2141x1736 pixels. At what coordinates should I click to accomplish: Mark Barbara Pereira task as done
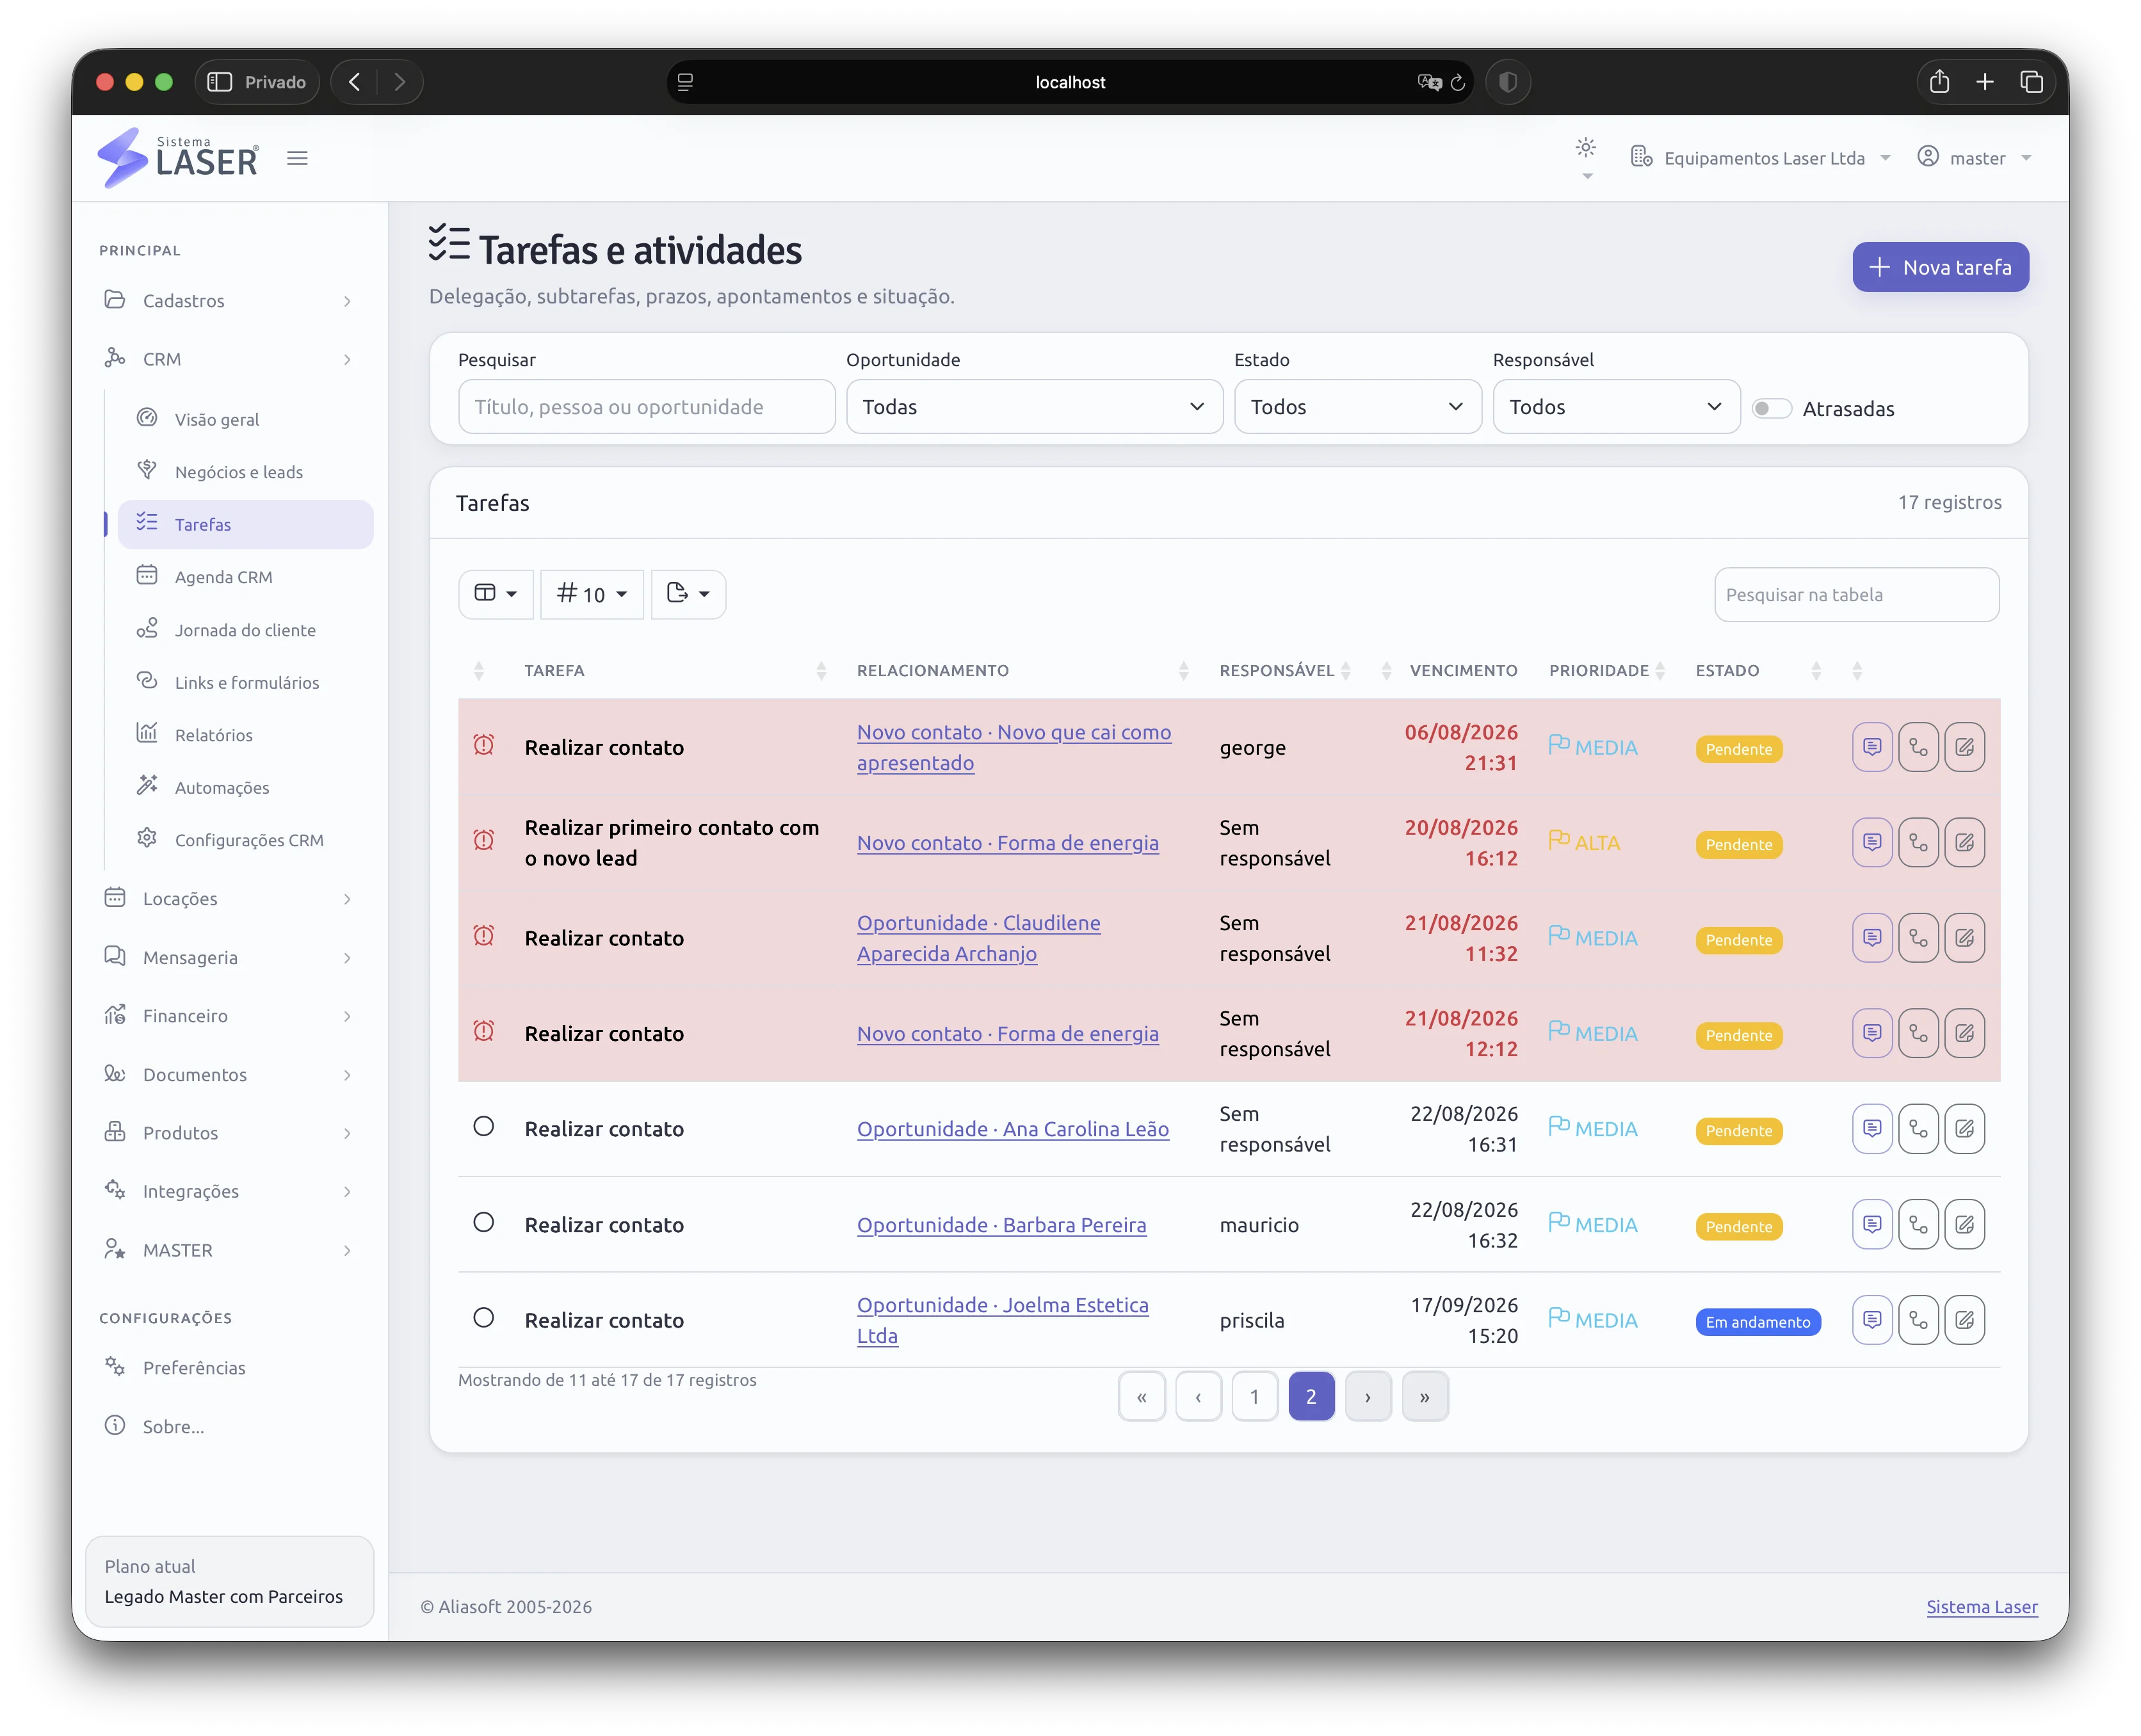484,1223
